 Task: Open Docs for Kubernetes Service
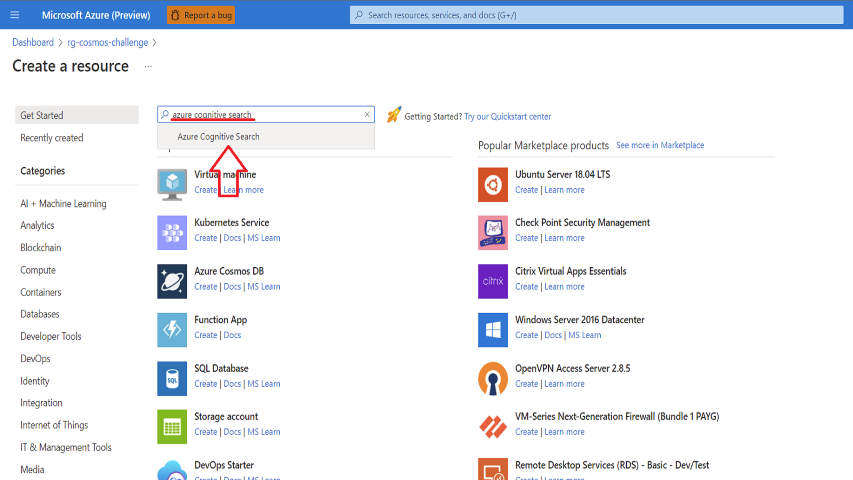(232, 238)
